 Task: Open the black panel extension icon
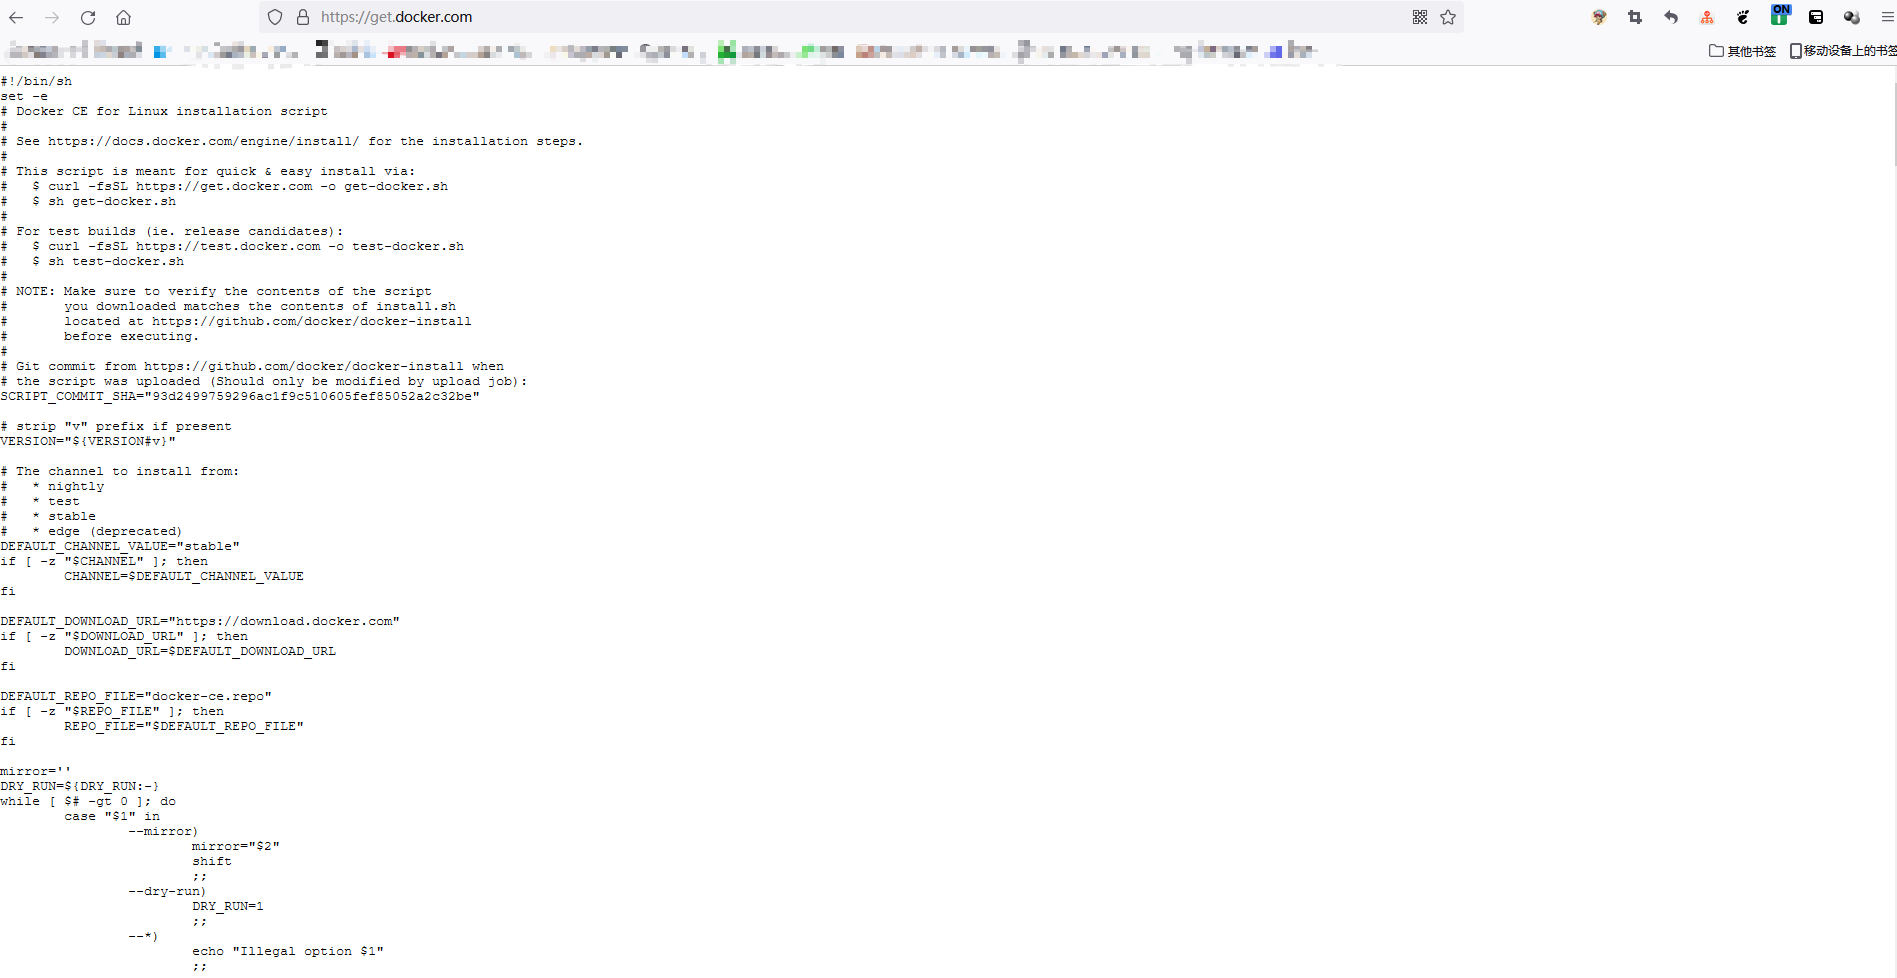(x=1816, y=17)
